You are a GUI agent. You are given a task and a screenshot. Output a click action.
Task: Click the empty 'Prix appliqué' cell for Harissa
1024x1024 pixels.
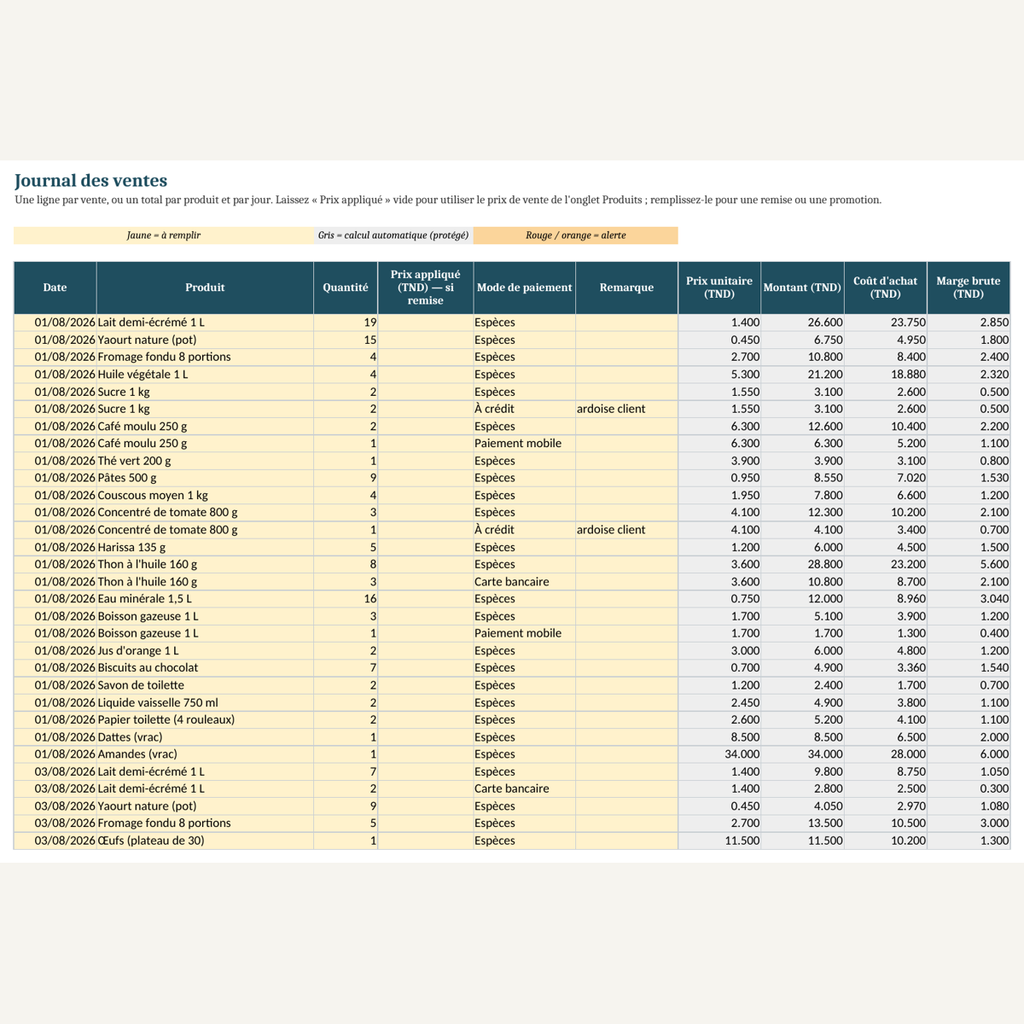425,547
